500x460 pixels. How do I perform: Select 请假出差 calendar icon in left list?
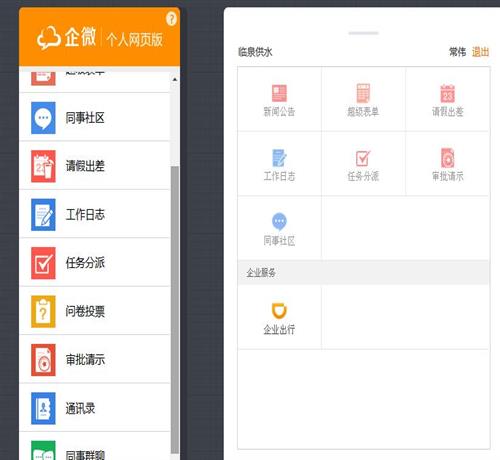[x=43, y=166]
